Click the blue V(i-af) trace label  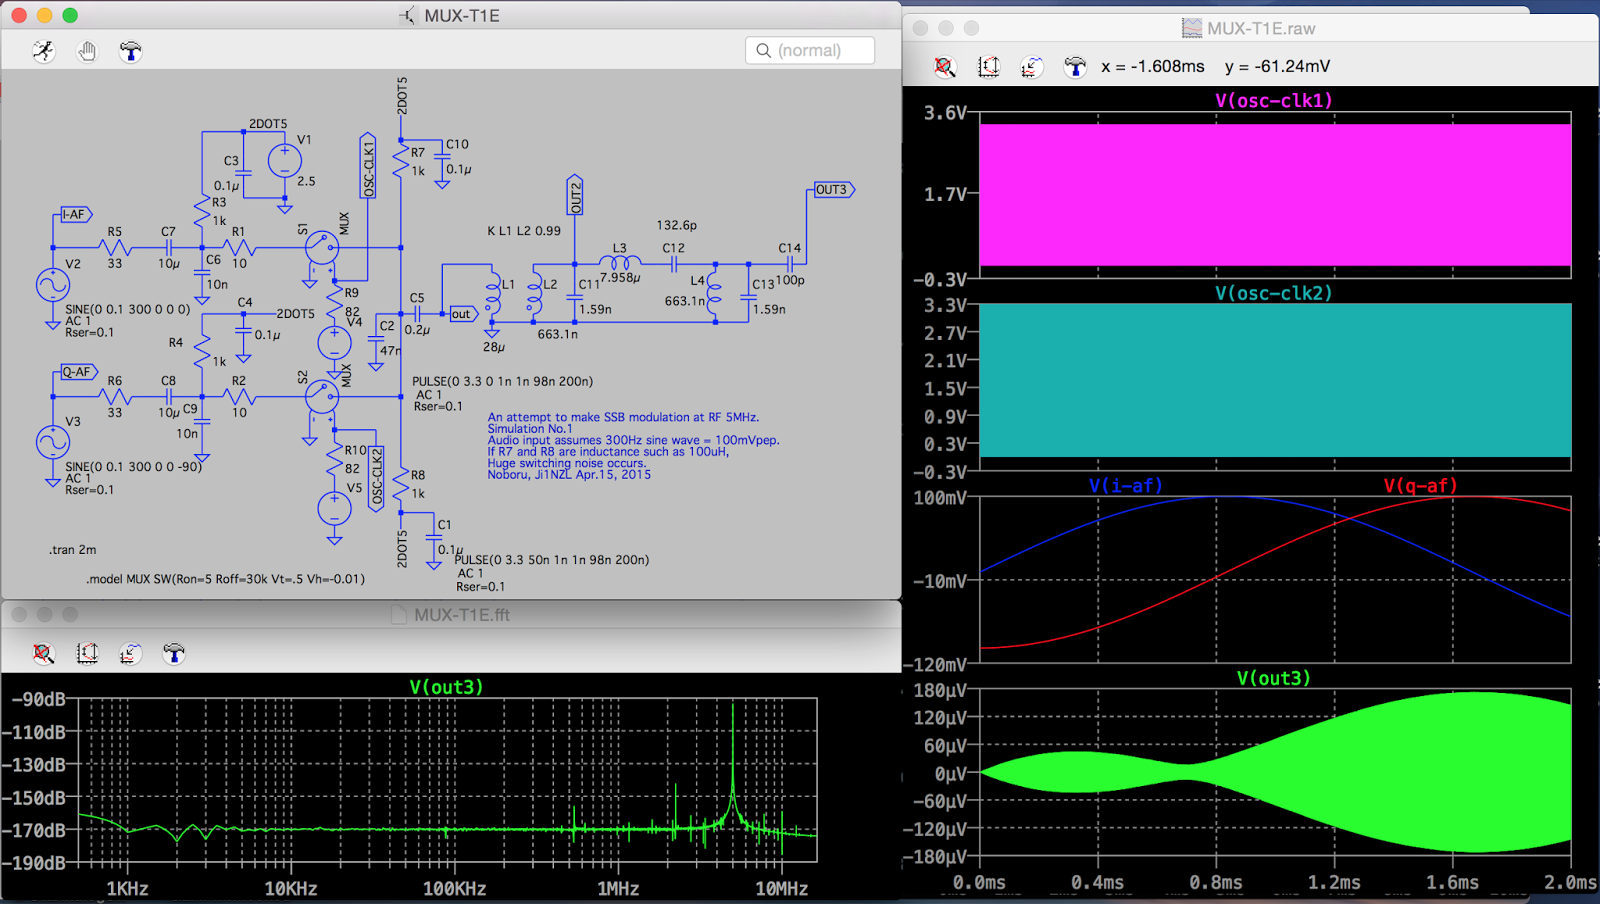1126,485
